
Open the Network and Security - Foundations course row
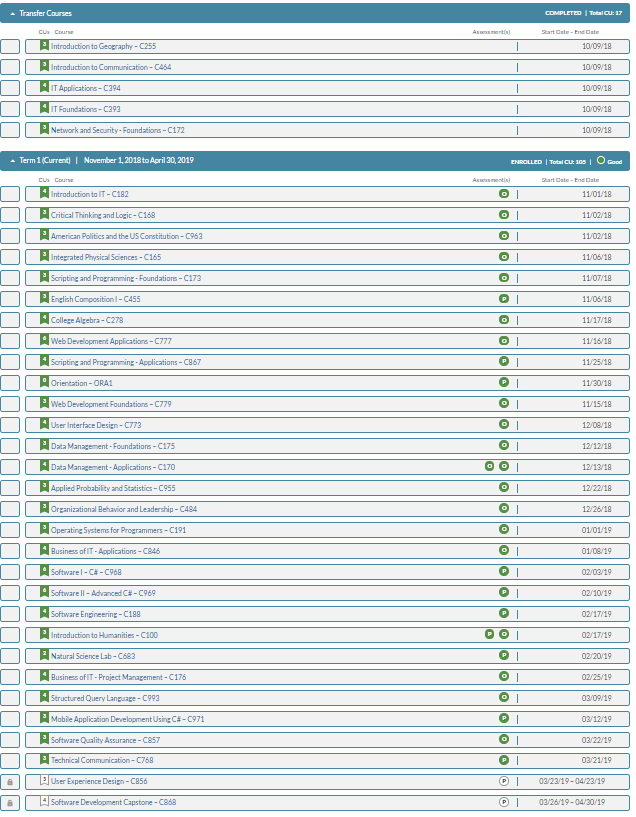click(x=117, y=130)
